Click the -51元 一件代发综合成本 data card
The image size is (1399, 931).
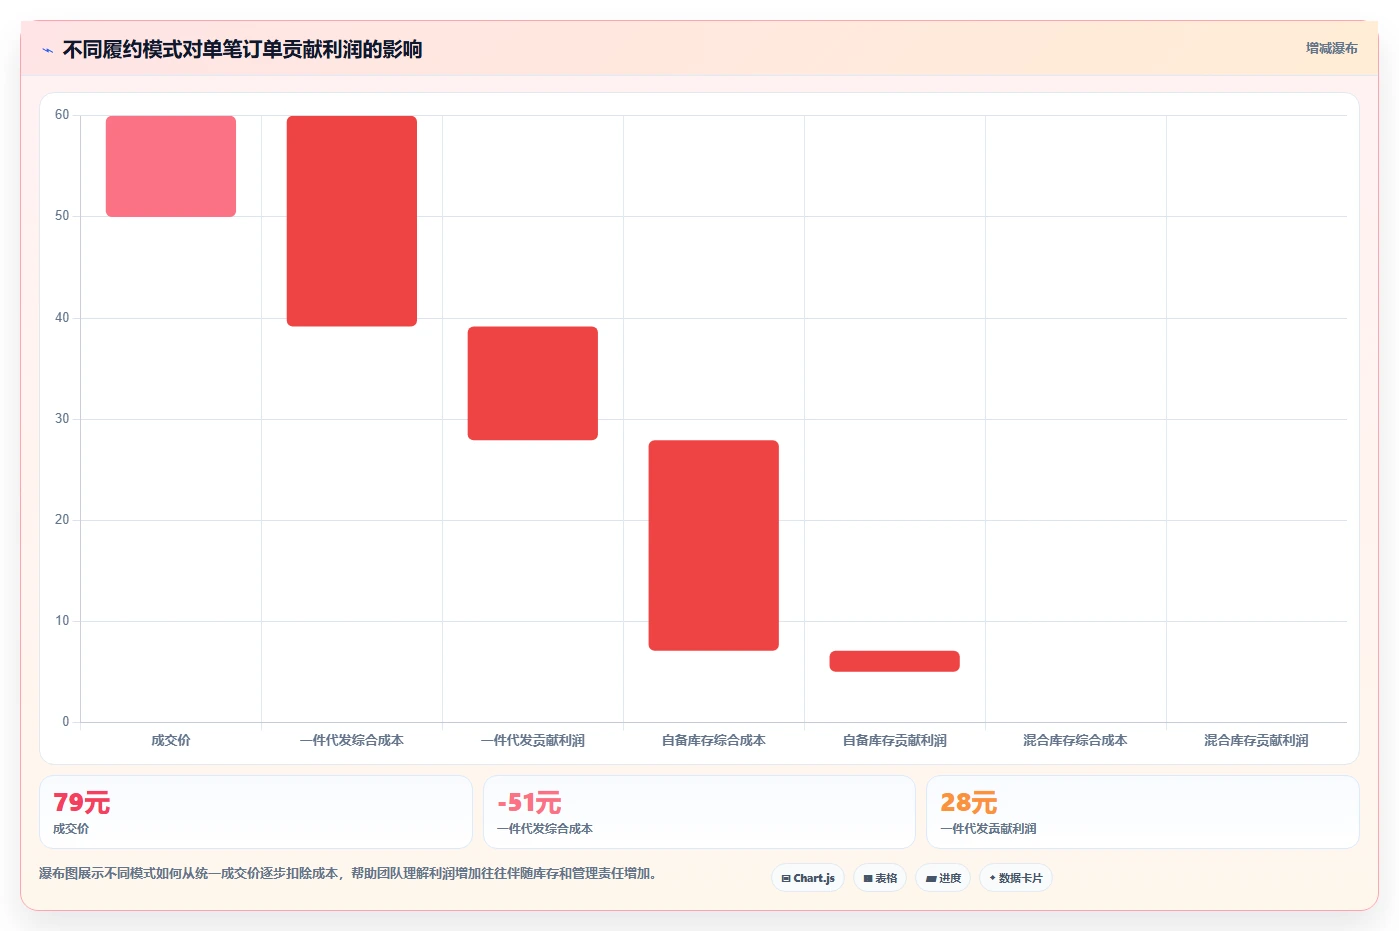(x=699, y=812)
